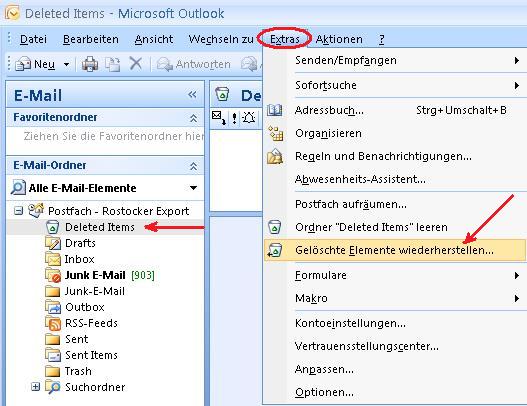Select the Deleted Items folder
The image size is (527, 406).
click(x=100, y=227)
